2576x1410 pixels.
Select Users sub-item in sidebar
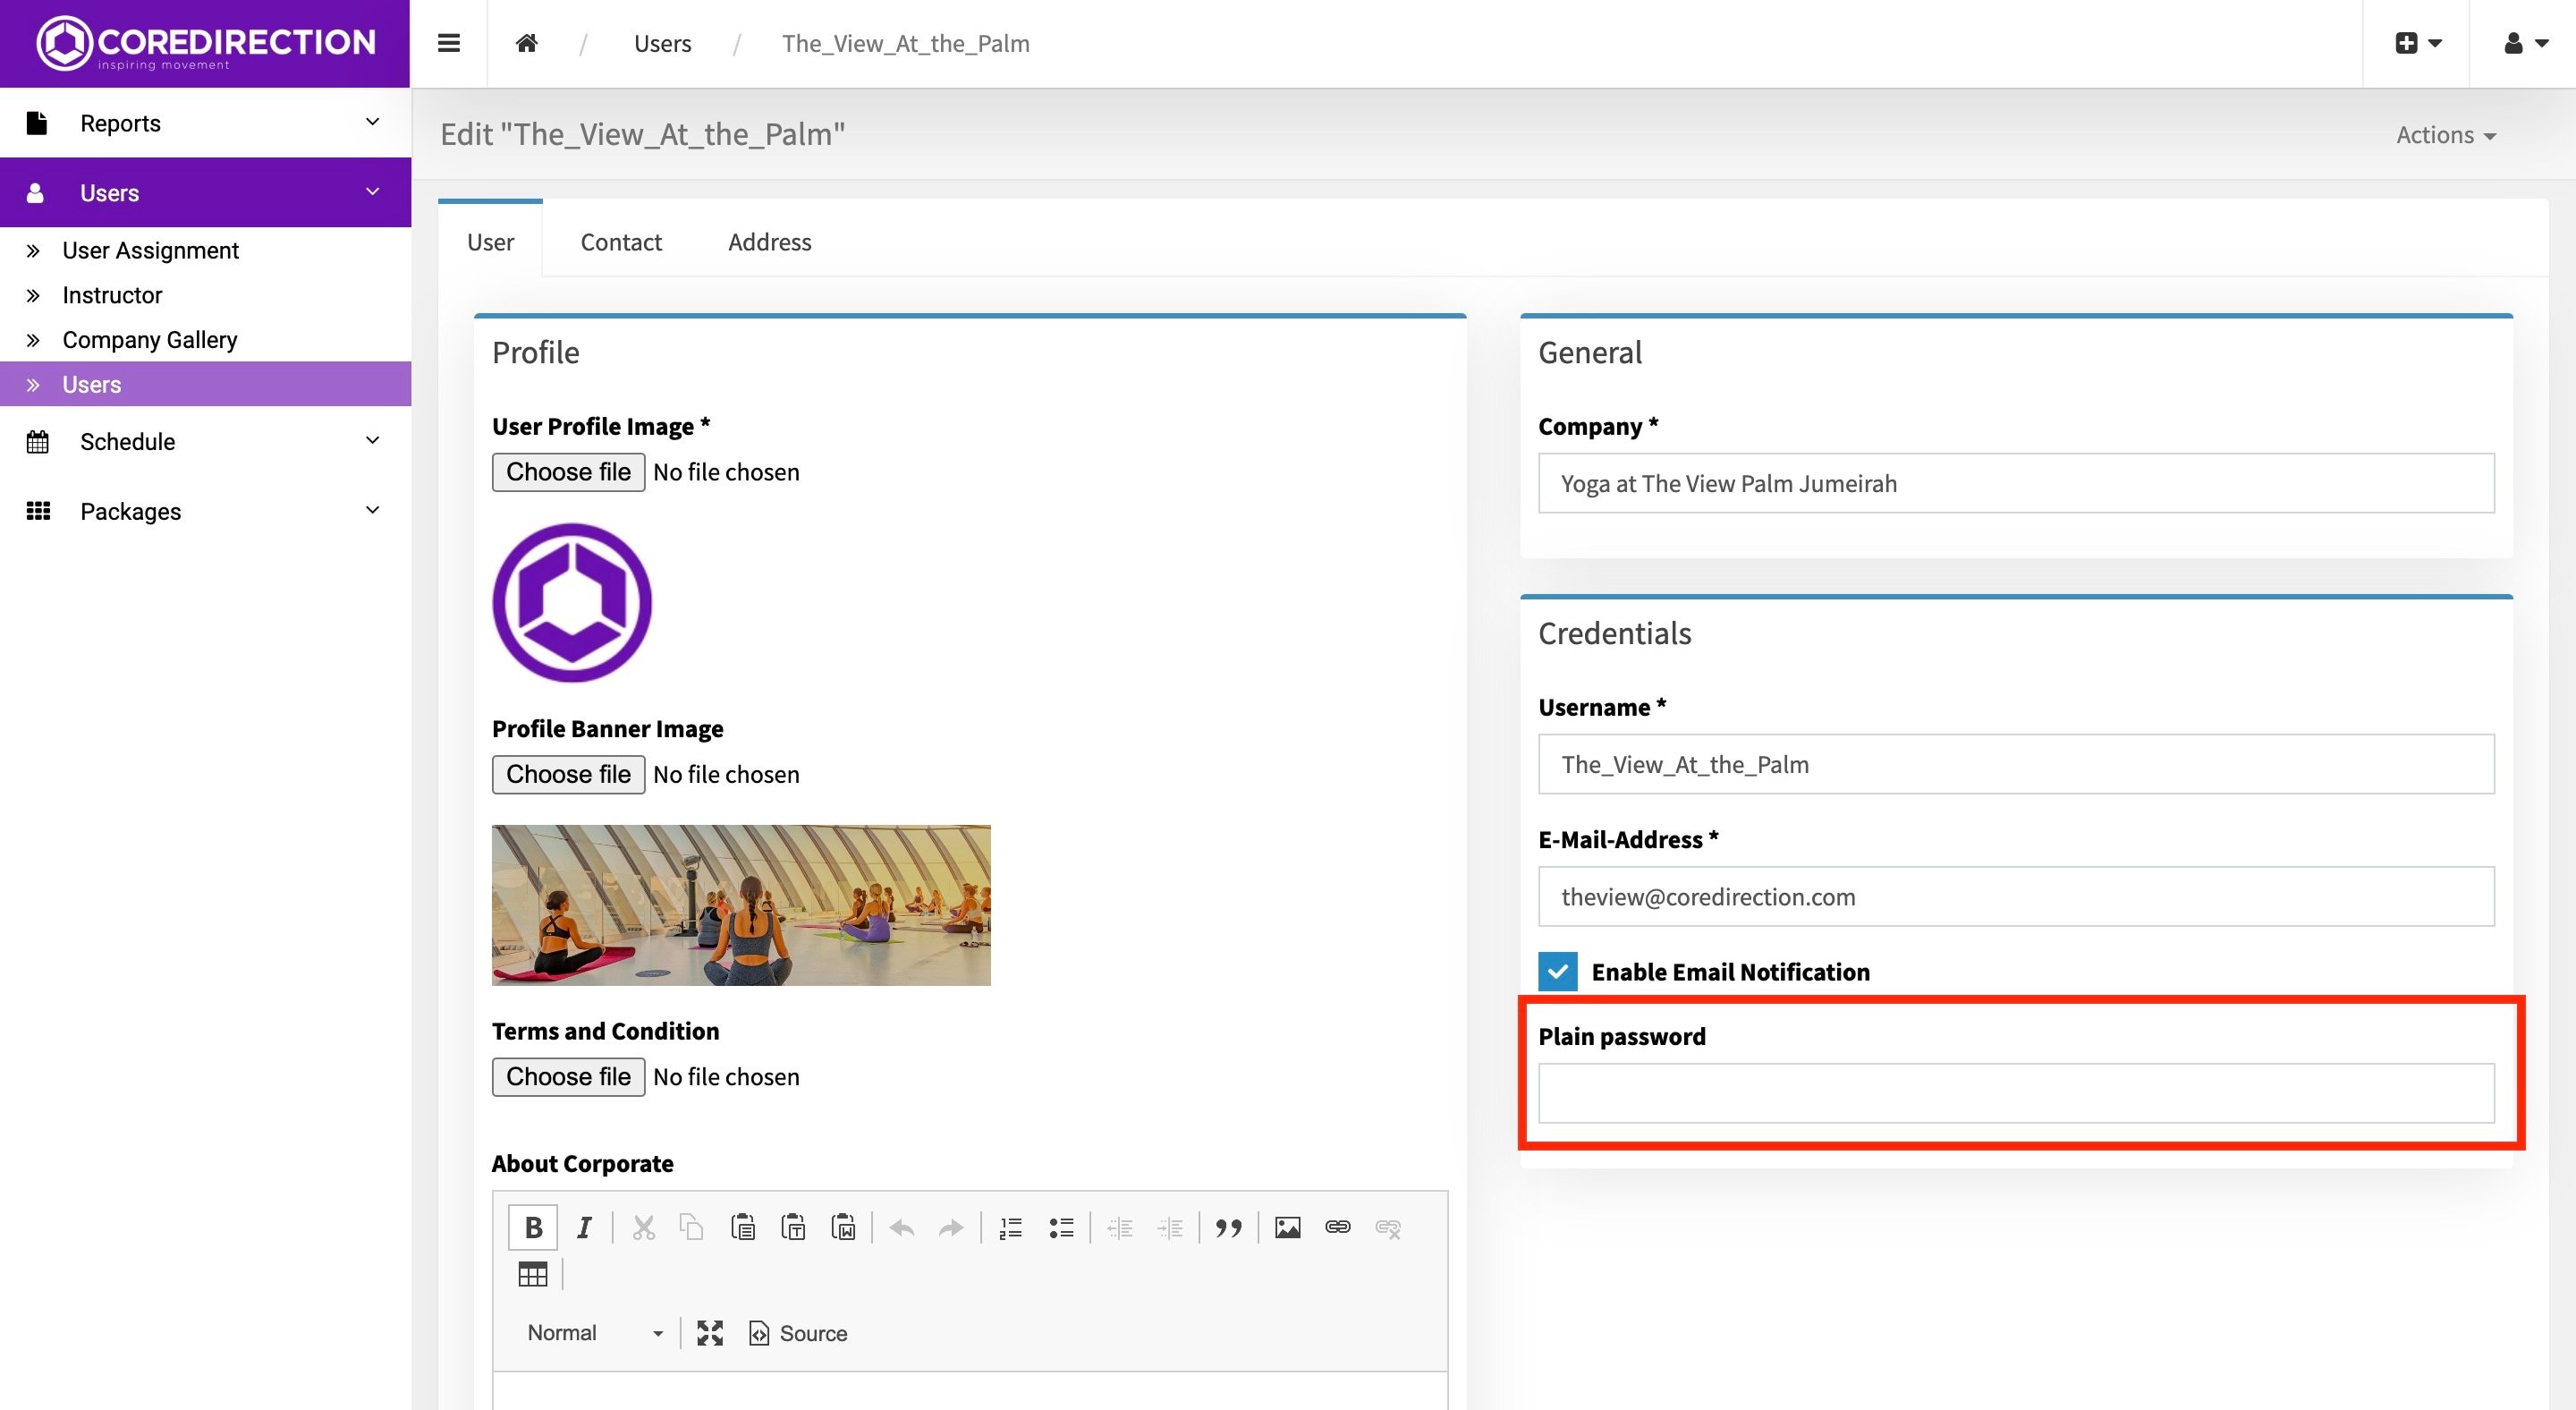coord(205,384)
